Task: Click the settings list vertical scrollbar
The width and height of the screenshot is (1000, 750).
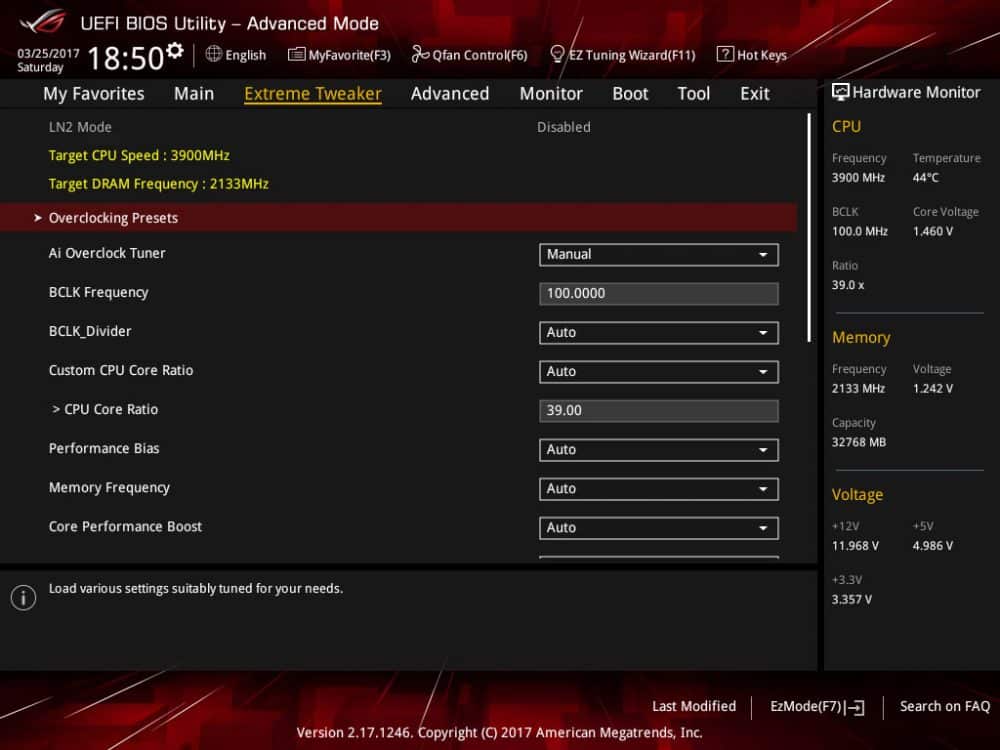Action: tap(809, 227)
